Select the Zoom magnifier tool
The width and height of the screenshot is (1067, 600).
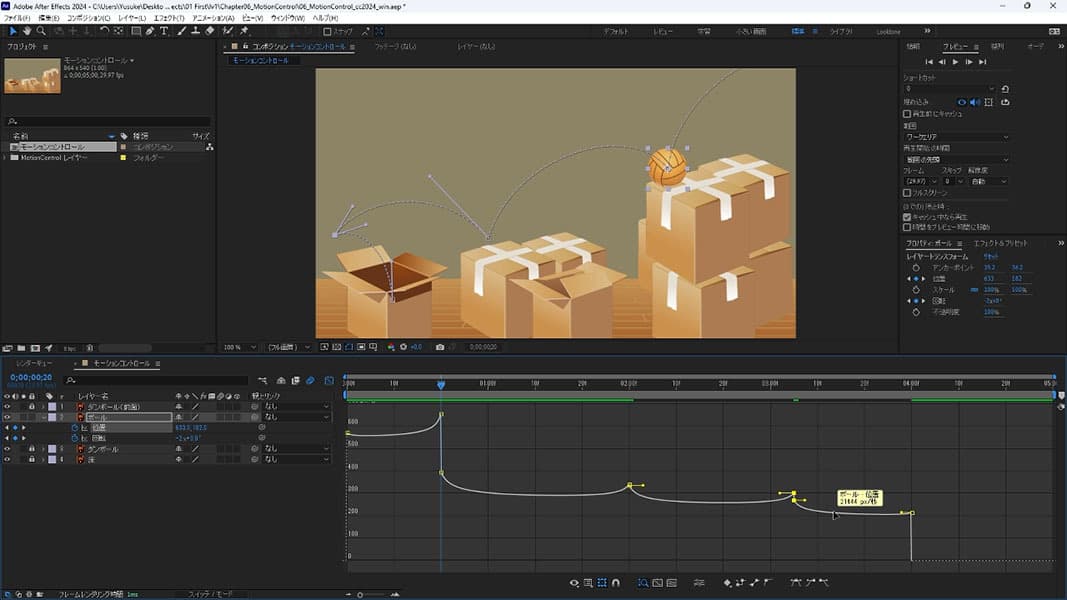pyautogui.click(x=41, y=31)
